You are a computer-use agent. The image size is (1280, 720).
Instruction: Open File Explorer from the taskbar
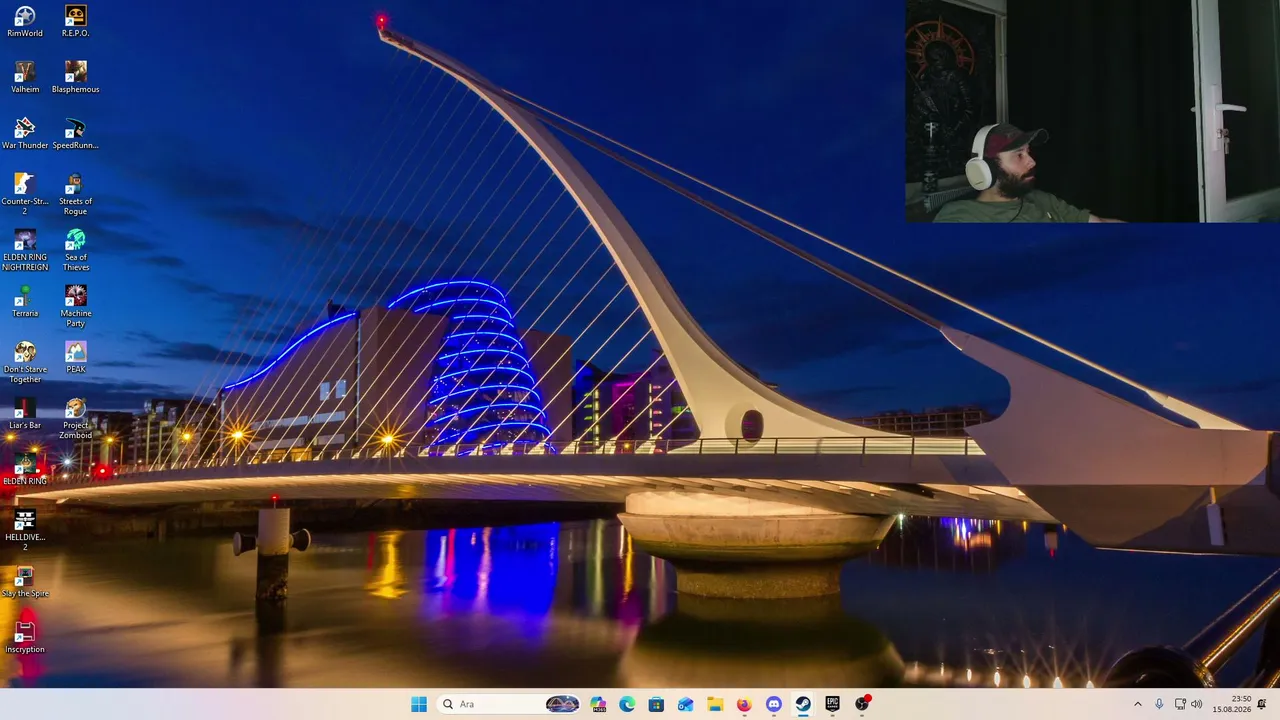[715, 704]
